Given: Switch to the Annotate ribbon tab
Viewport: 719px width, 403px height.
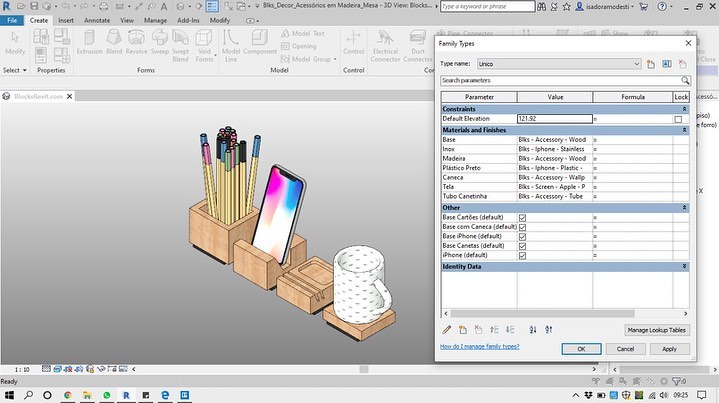Looking at the screenshot, I should tap(97, 21).
